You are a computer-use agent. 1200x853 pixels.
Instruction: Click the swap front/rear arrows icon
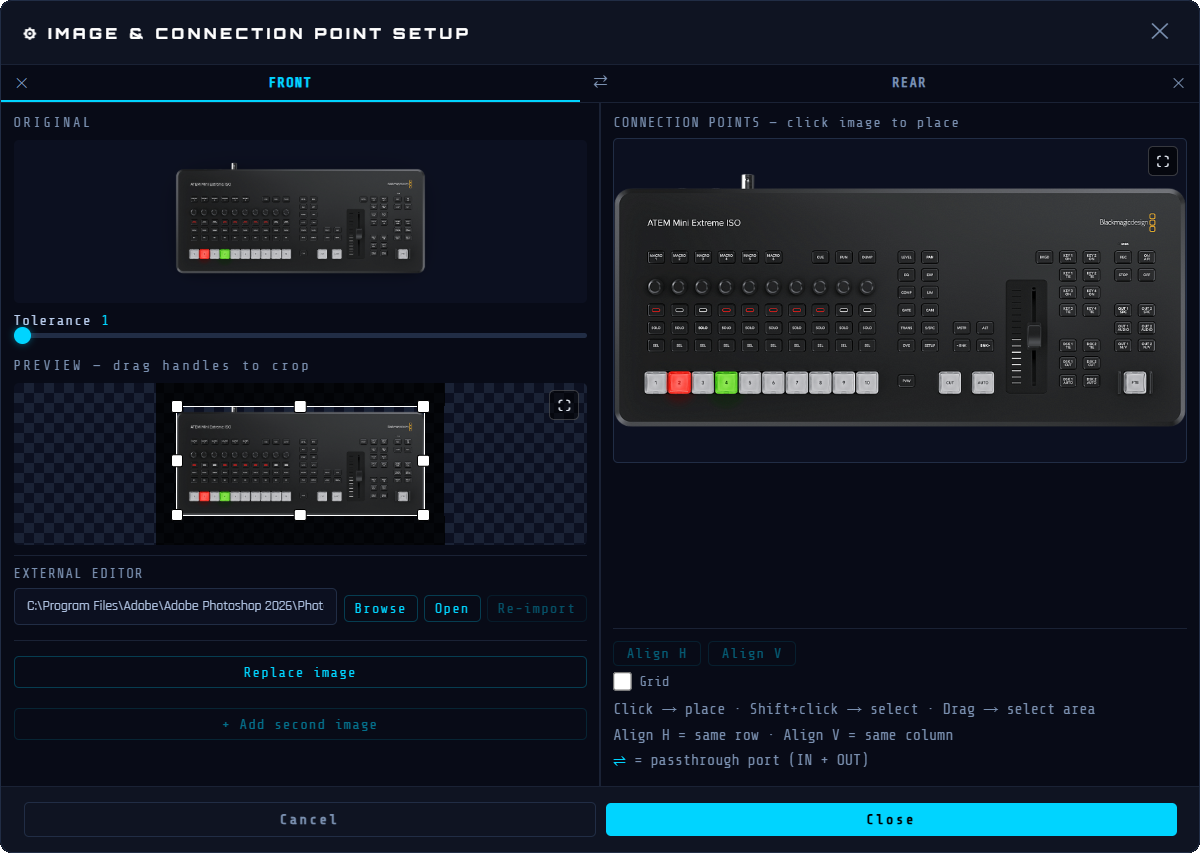(x=600, y=82)
